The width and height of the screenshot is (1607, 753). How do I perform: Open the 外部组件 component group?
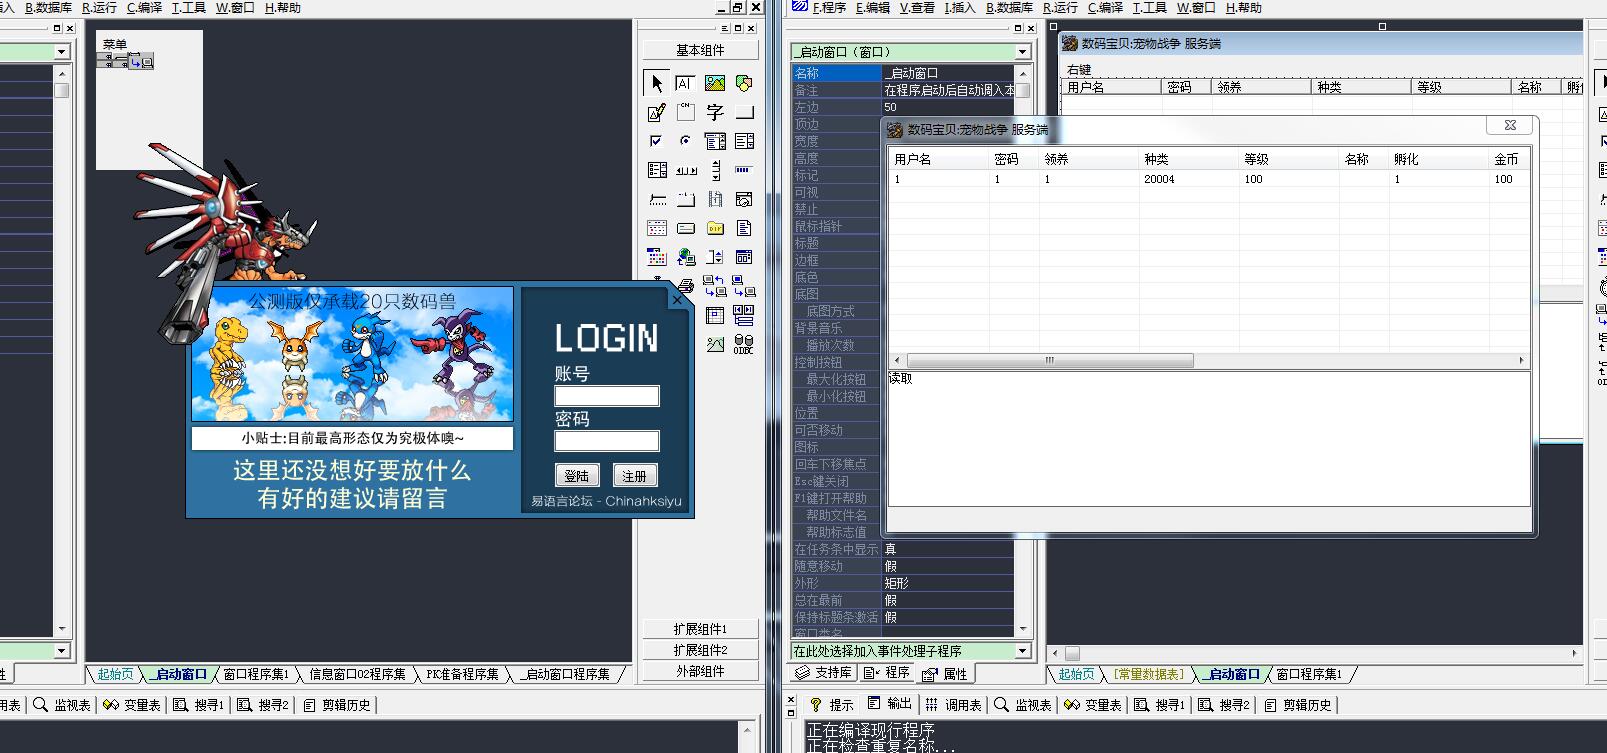pos(700,671)
